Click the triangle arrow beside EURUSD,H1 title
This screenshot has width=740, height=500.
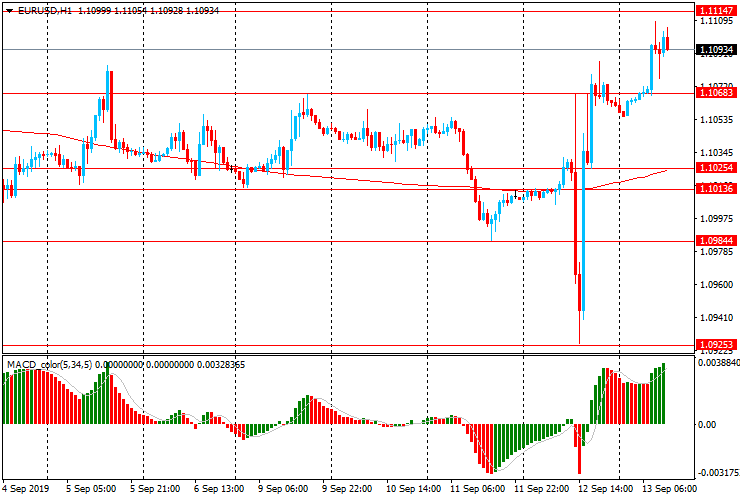tap(9, 10)
